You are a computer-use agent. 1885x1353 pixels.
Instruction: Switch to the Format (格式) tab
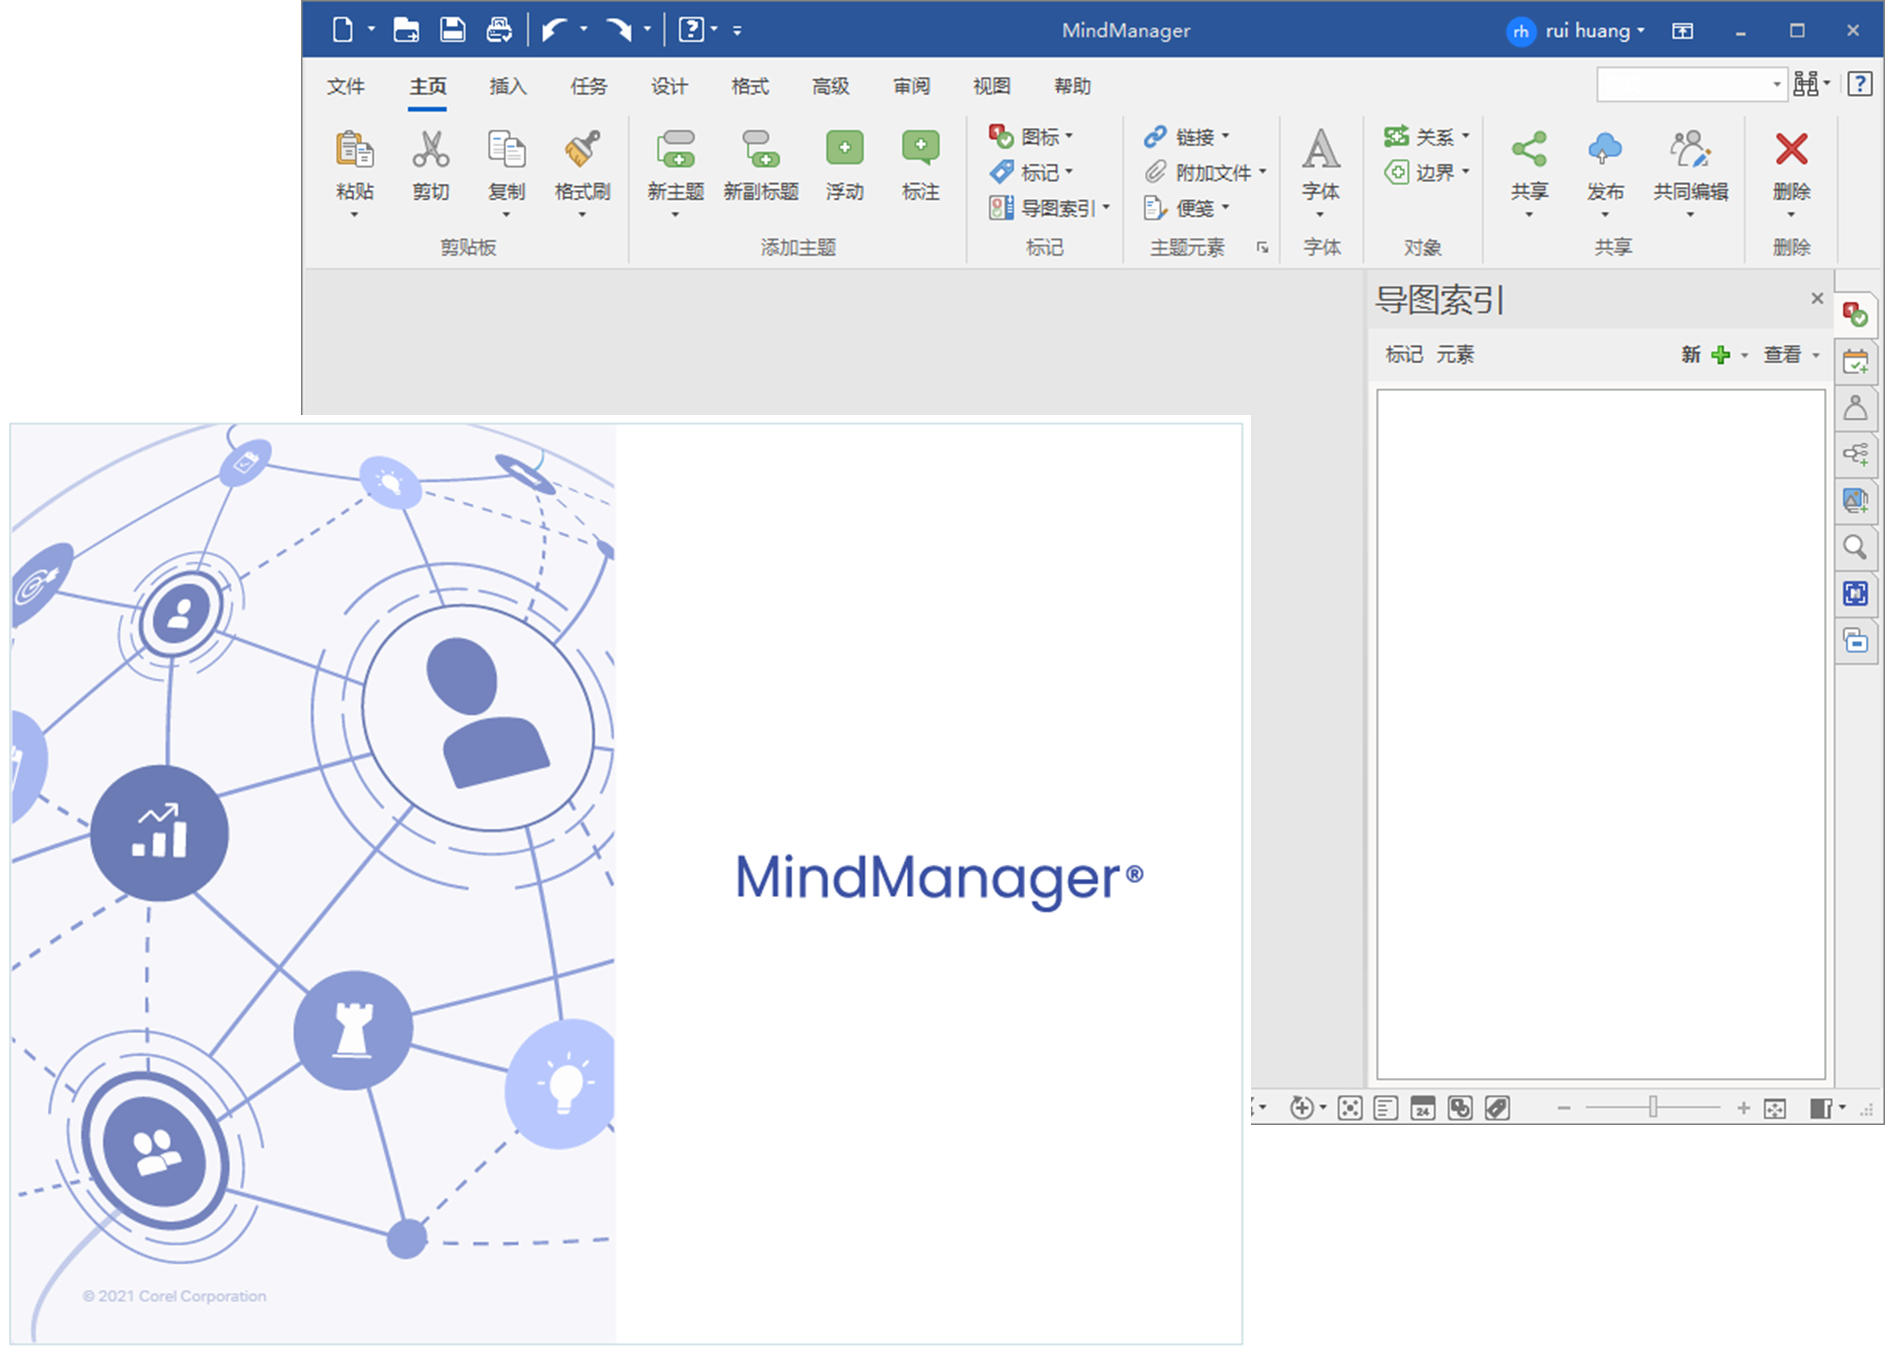[750, 86]
